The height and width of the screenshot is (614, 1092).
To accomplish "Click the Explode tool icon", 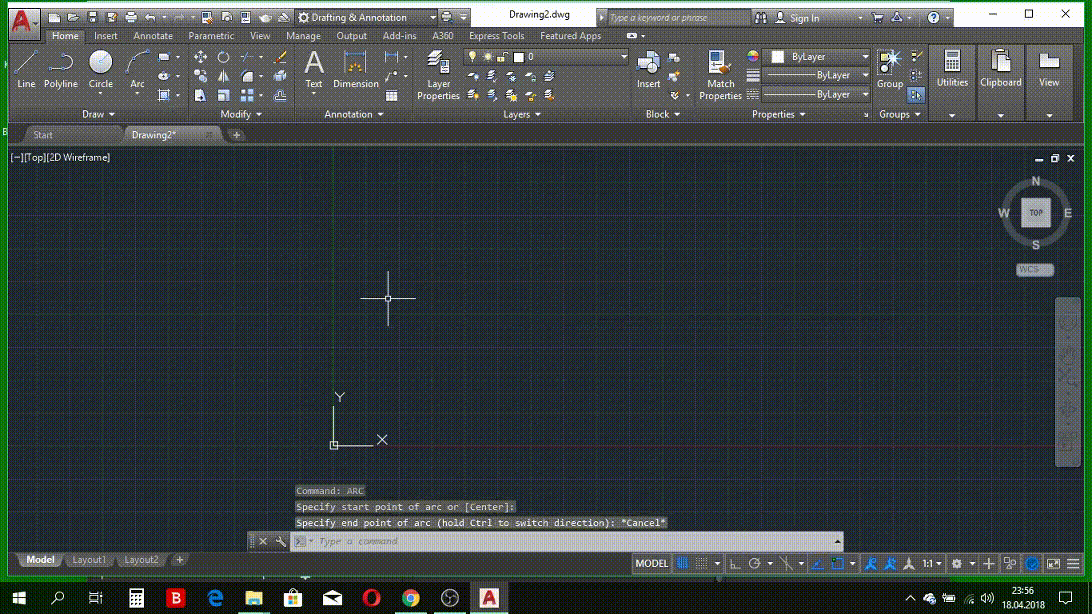I will tap(280, 76).
